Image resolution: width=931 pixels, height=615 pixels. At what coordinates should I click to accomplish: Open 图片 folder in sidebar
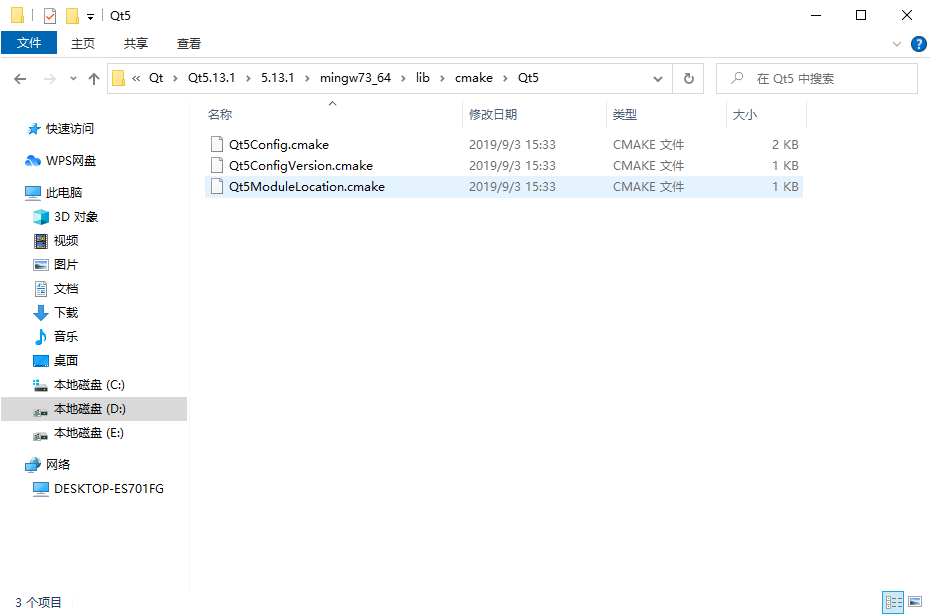click(56, 265)
